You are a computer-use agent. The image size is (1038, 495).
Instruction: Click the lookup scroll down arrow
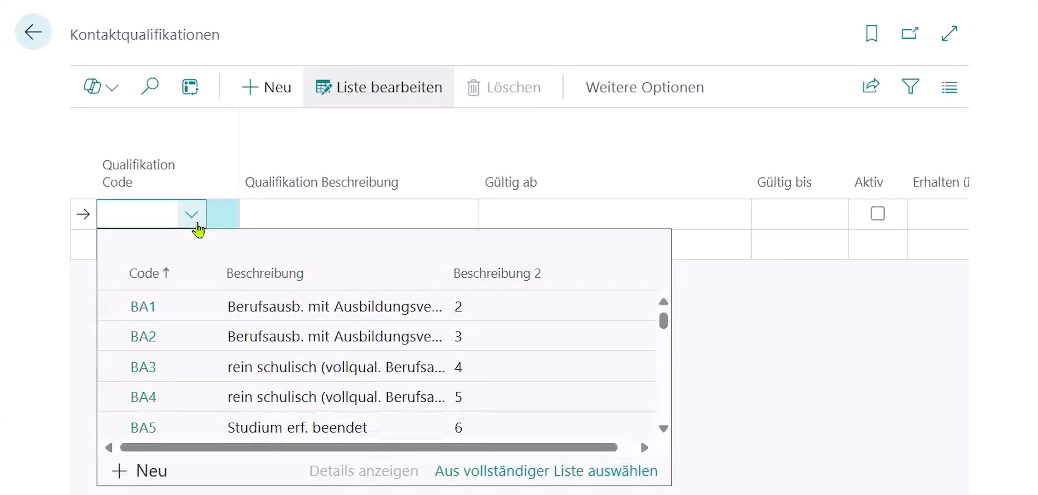point(663,429)
